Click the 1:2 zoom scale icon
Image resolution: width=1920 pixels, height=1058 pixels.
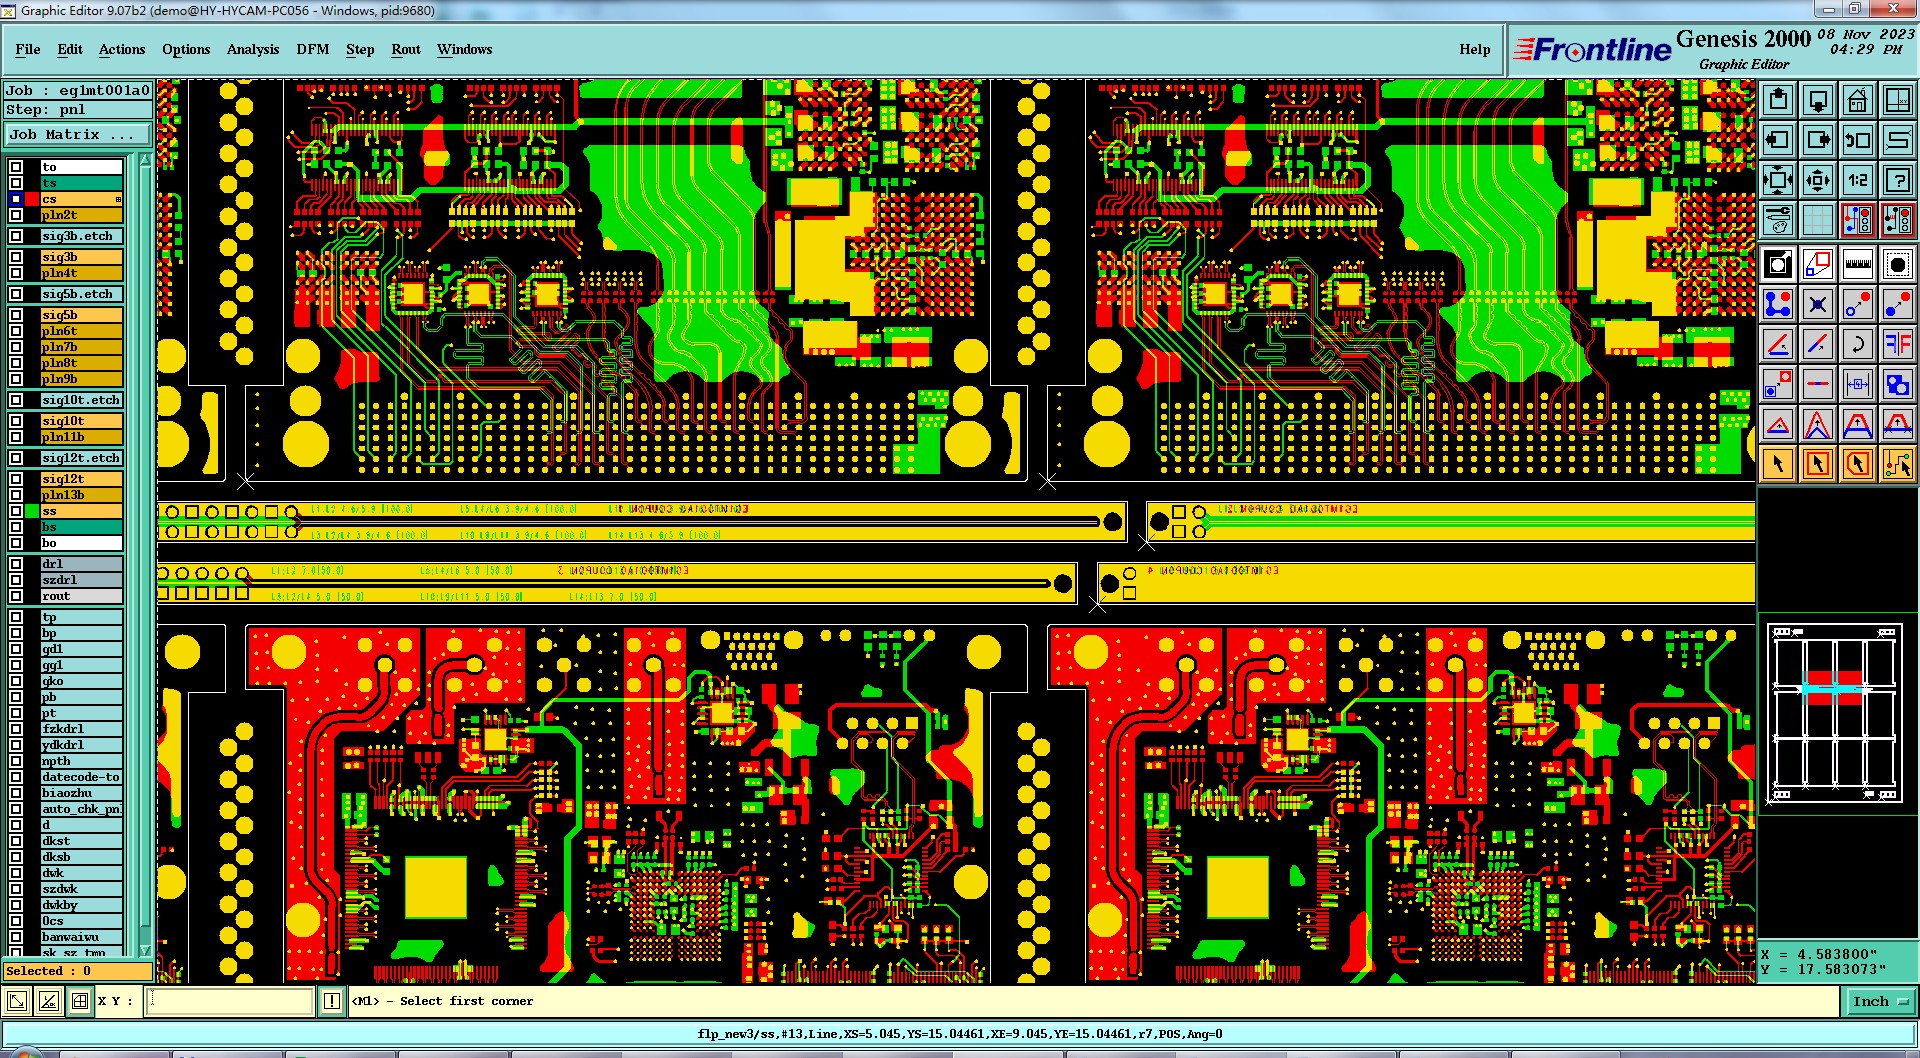(1858, 180)
